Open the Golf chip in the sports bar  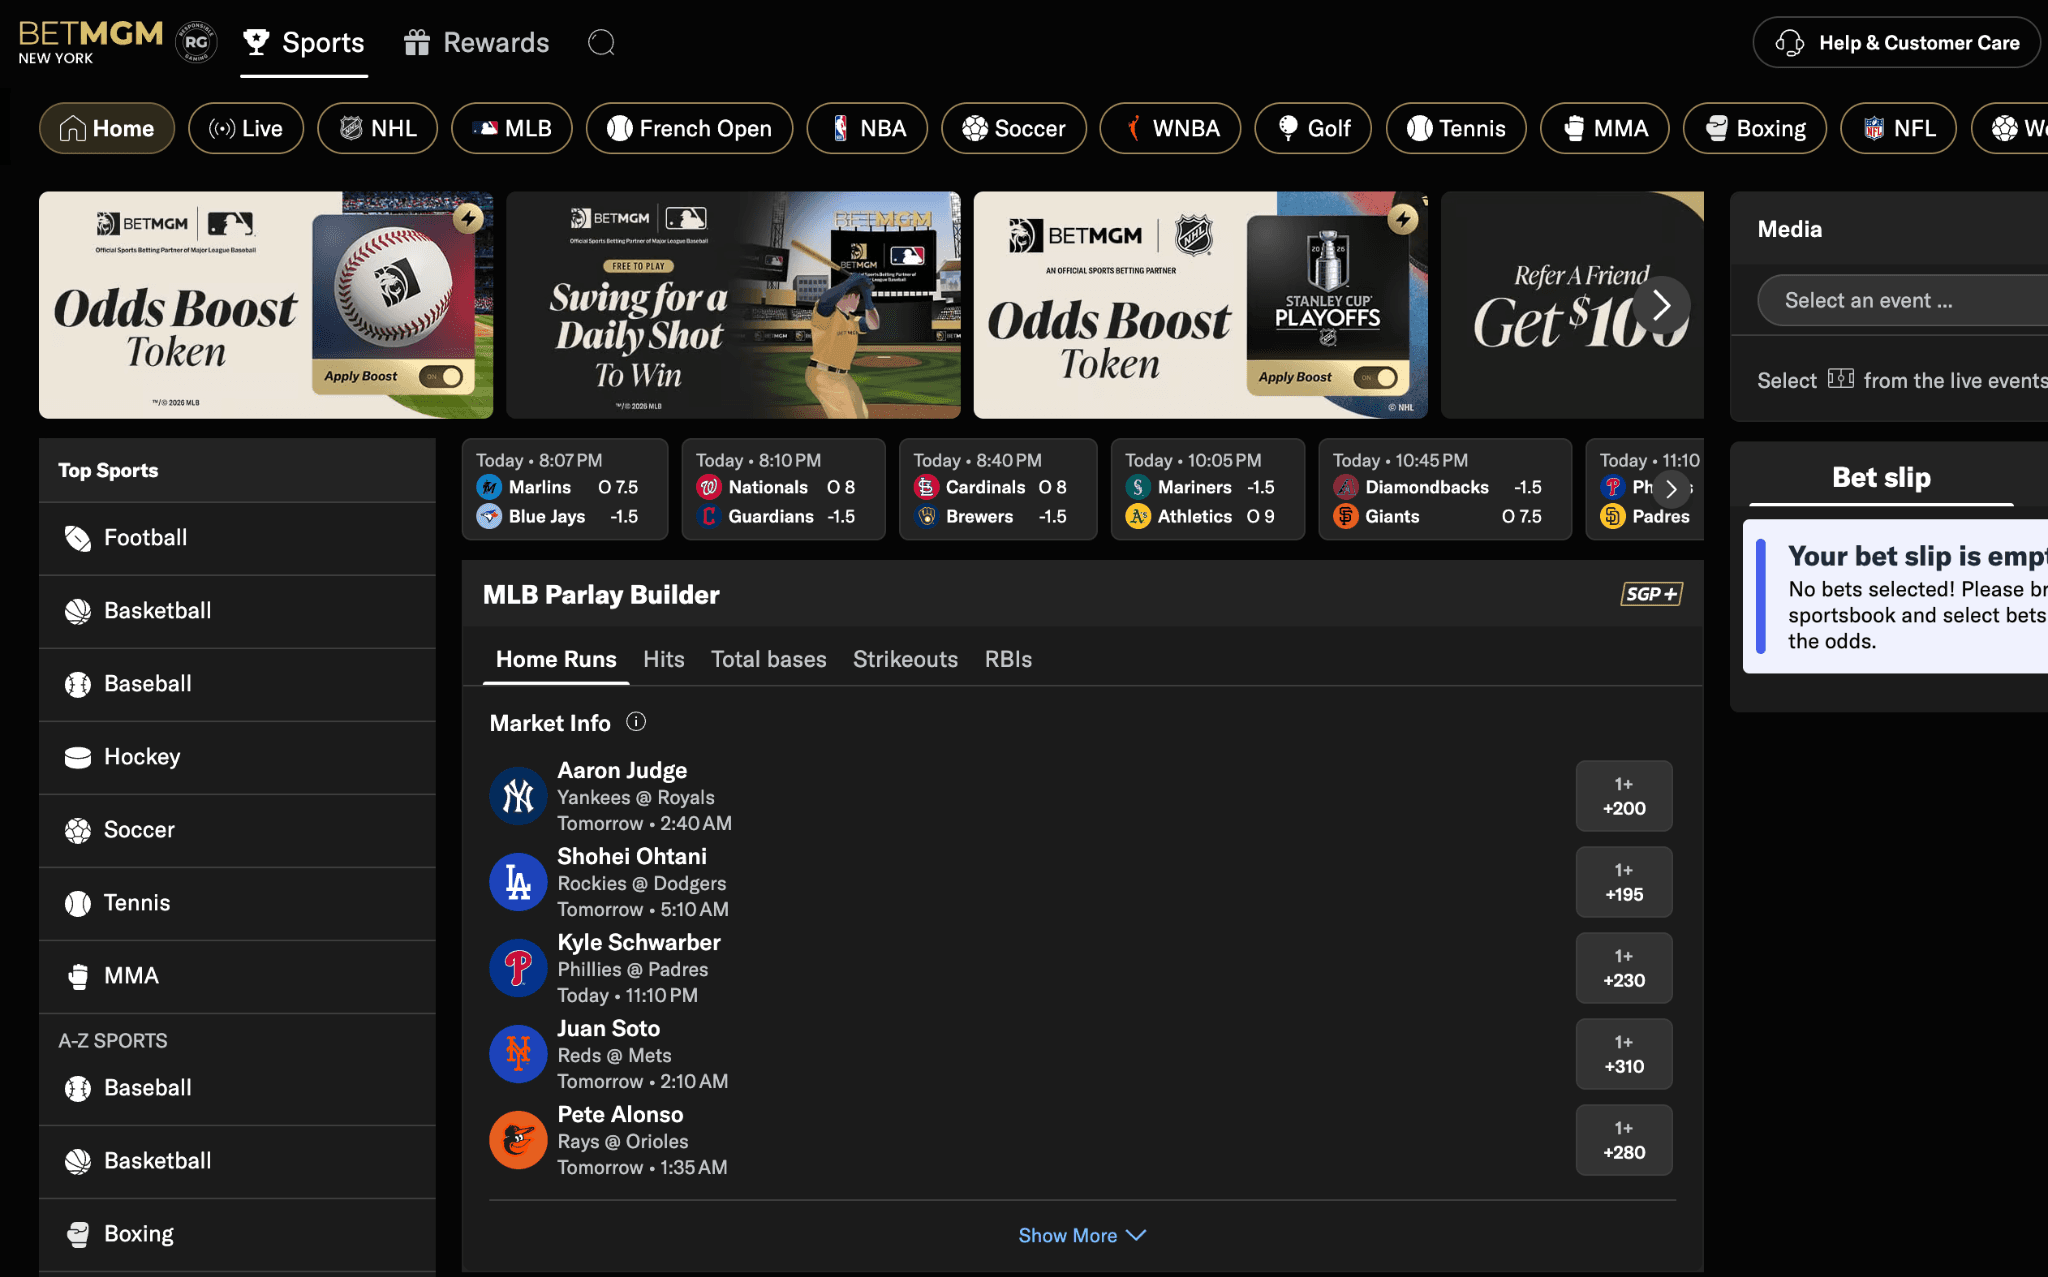click(x=1313, y=128)
